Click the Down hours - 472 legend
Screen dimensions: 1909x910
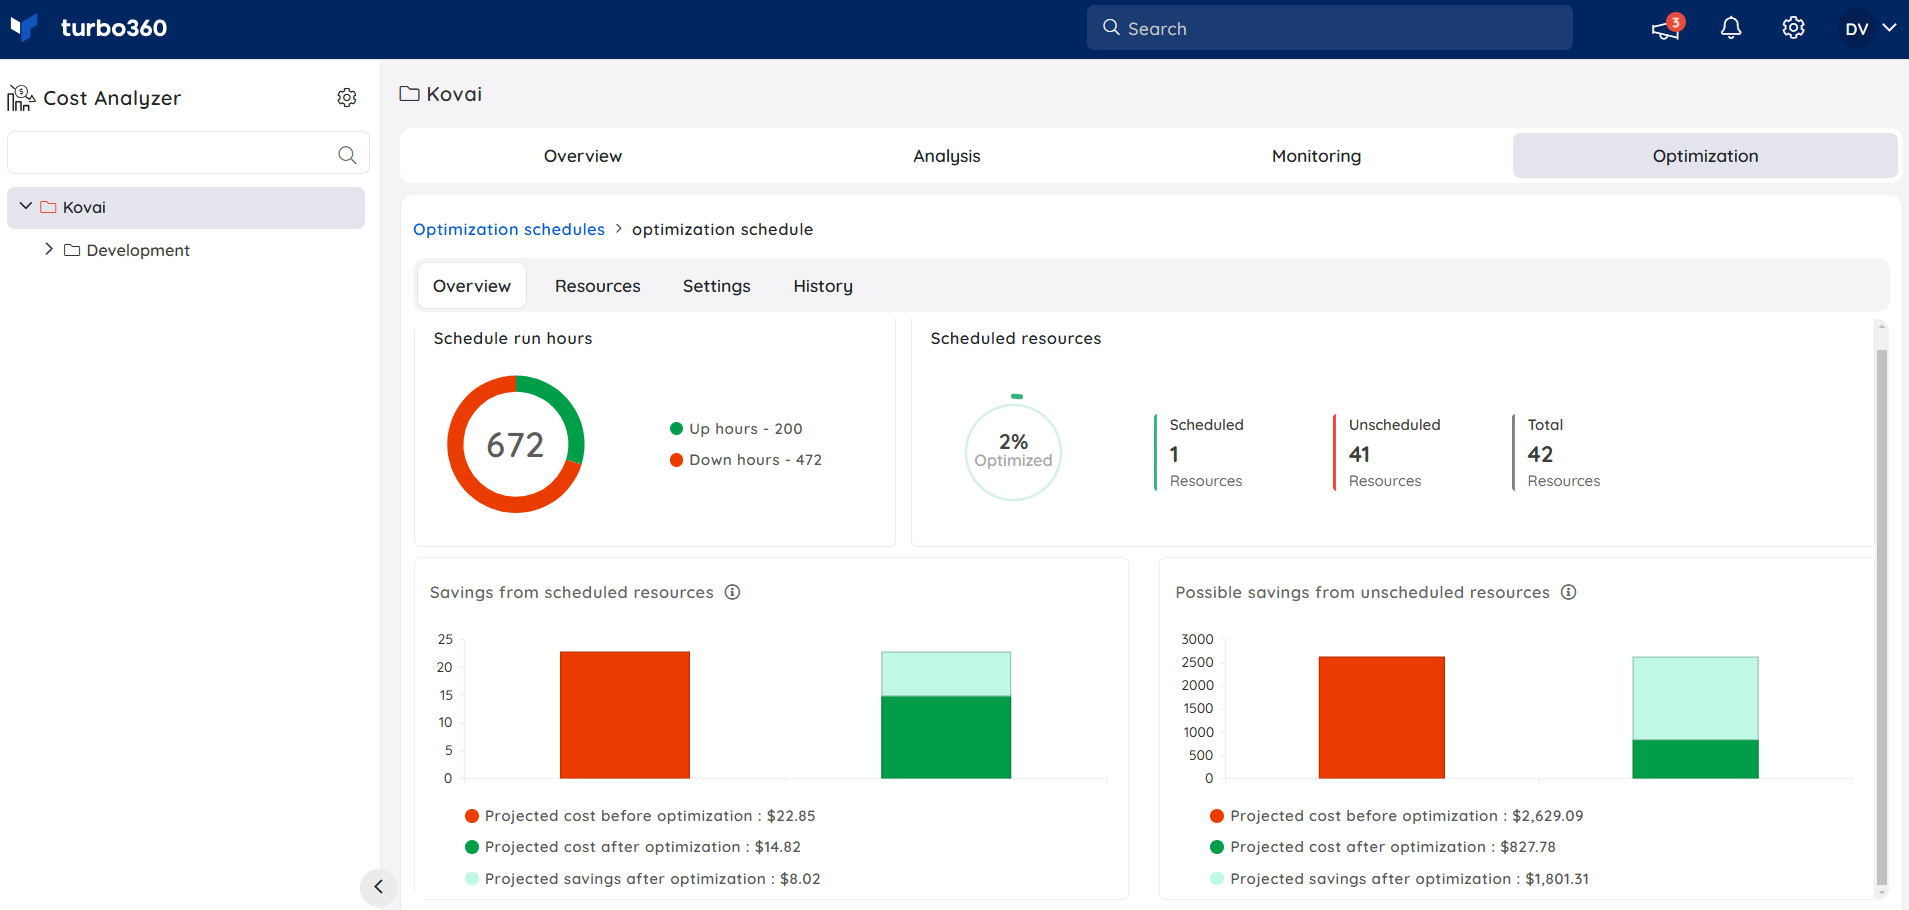[x=746, y=460]
